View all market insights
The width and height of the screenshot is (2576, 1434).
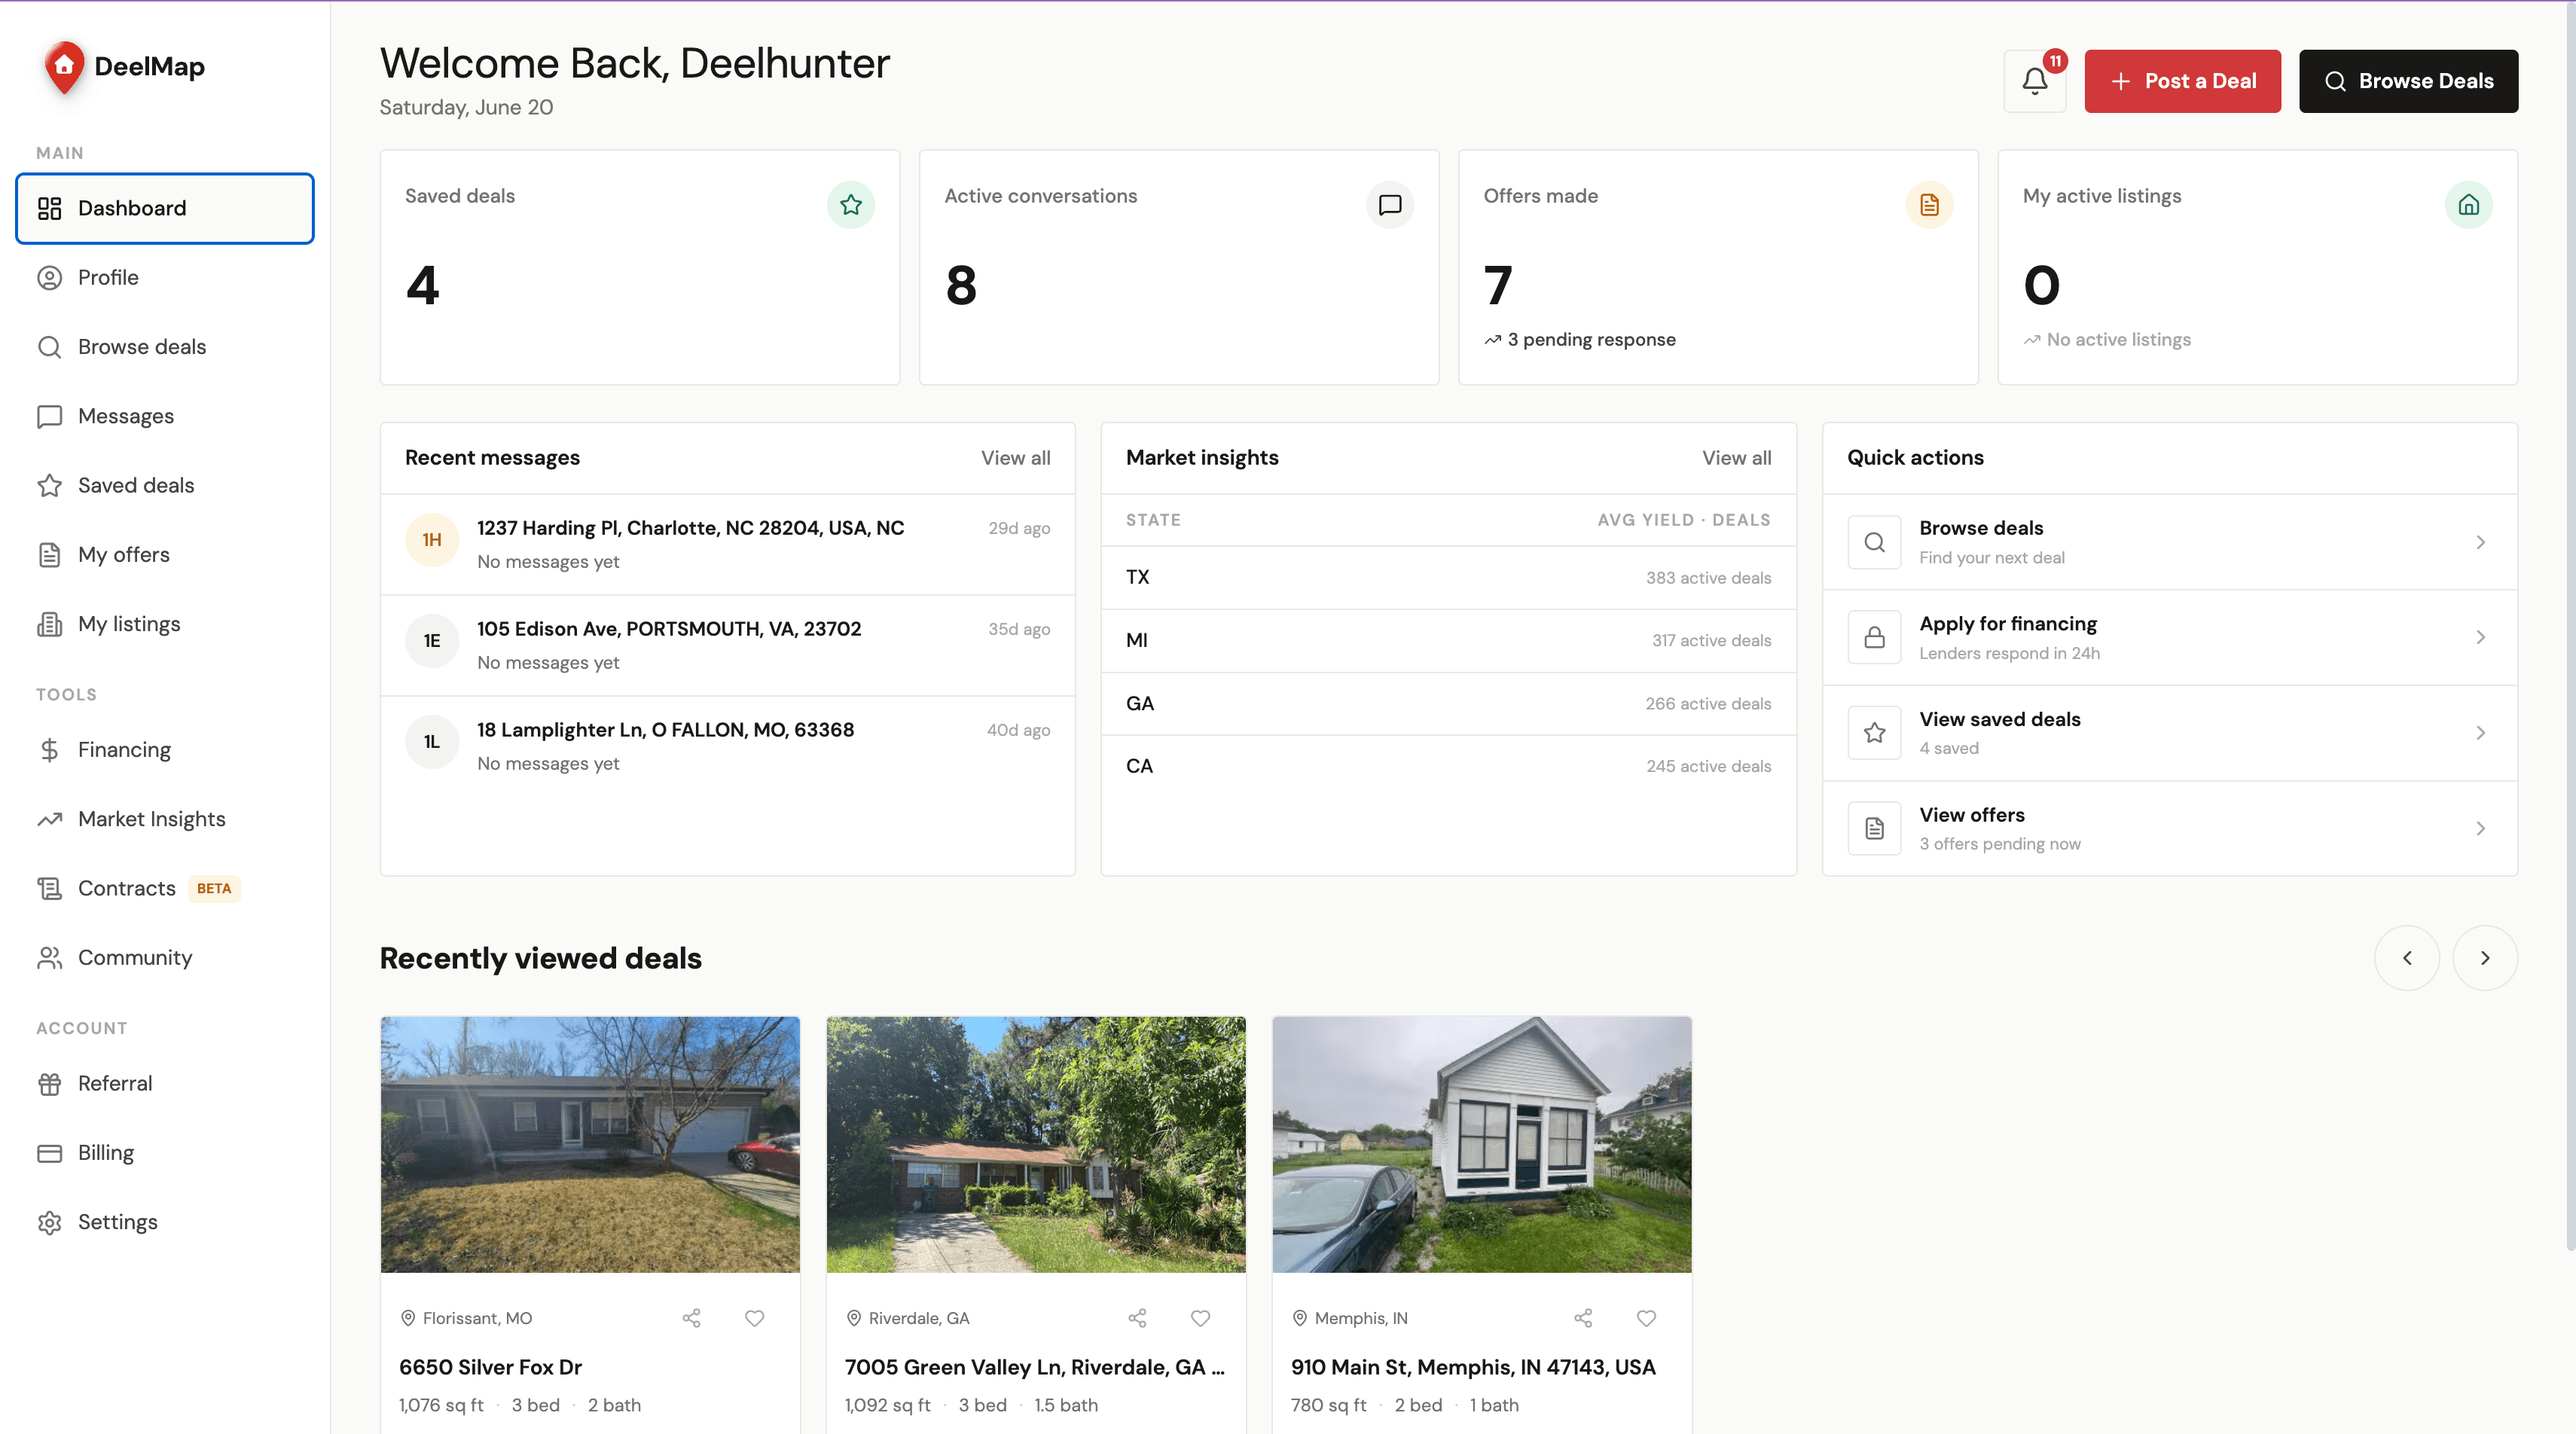click(x=1736, y=458)
